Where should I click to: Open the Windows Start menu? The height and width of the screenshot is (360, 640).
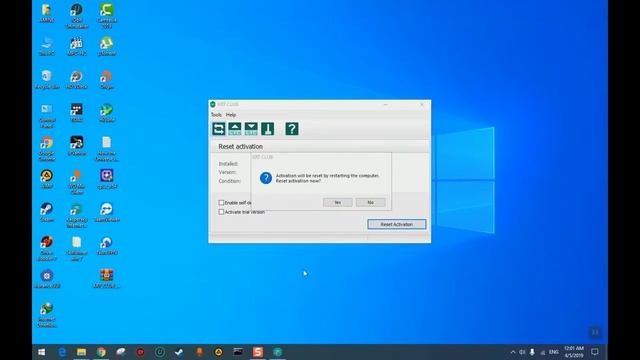42,352
